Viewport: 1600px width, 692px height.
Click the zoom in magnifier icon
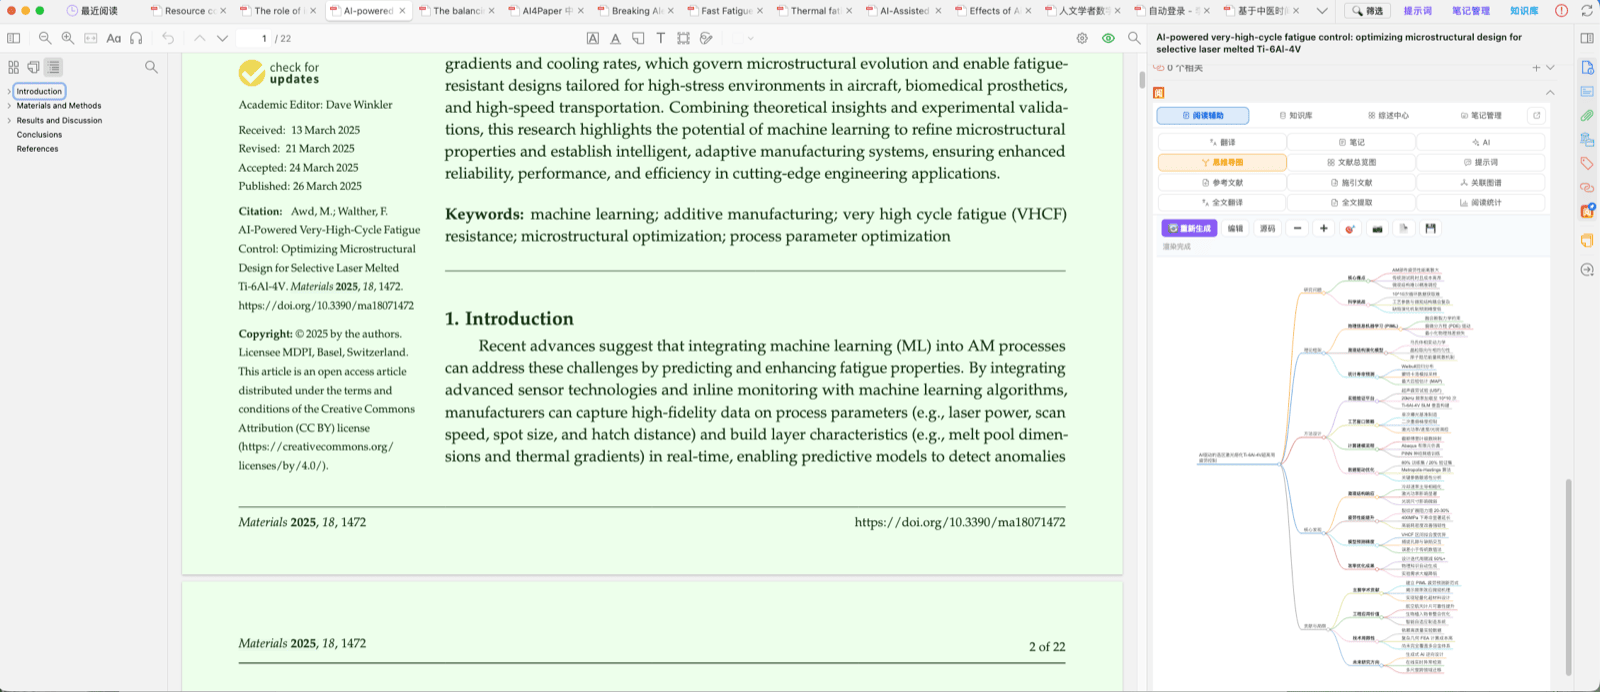coord(68,38)
